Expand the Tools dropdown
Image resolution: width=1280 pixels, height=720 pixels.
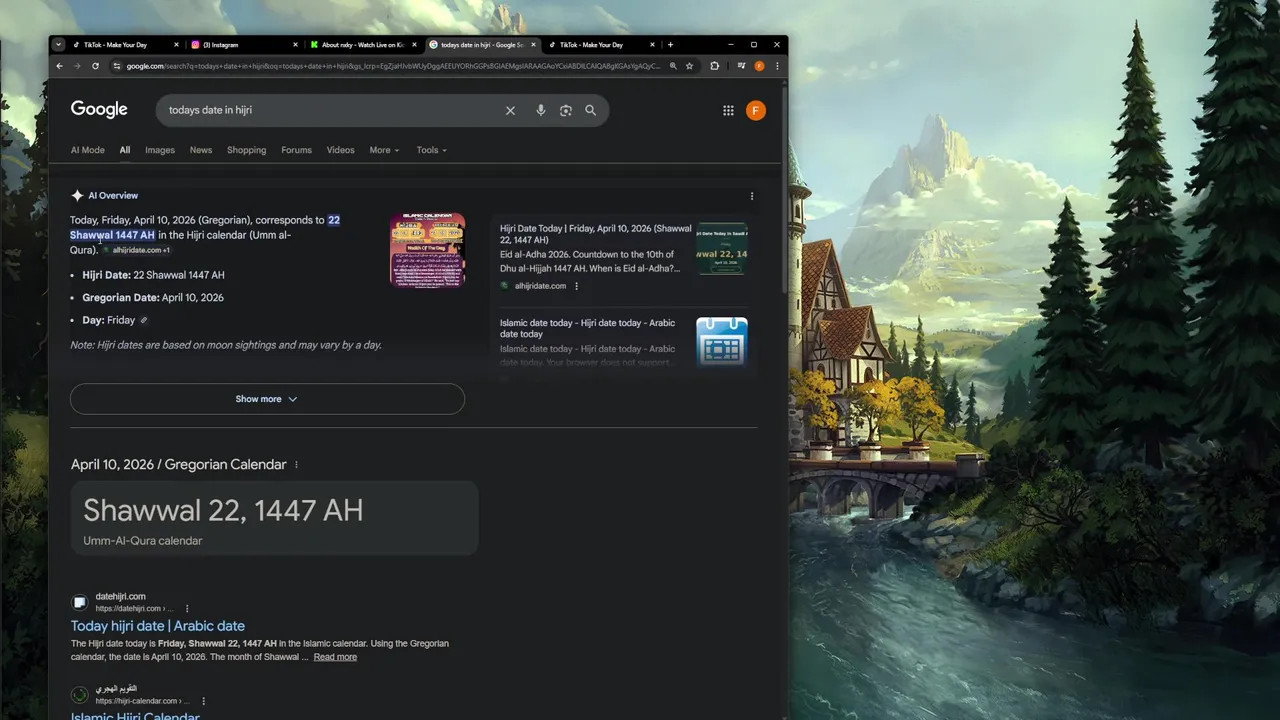click(x=432, y=150)
